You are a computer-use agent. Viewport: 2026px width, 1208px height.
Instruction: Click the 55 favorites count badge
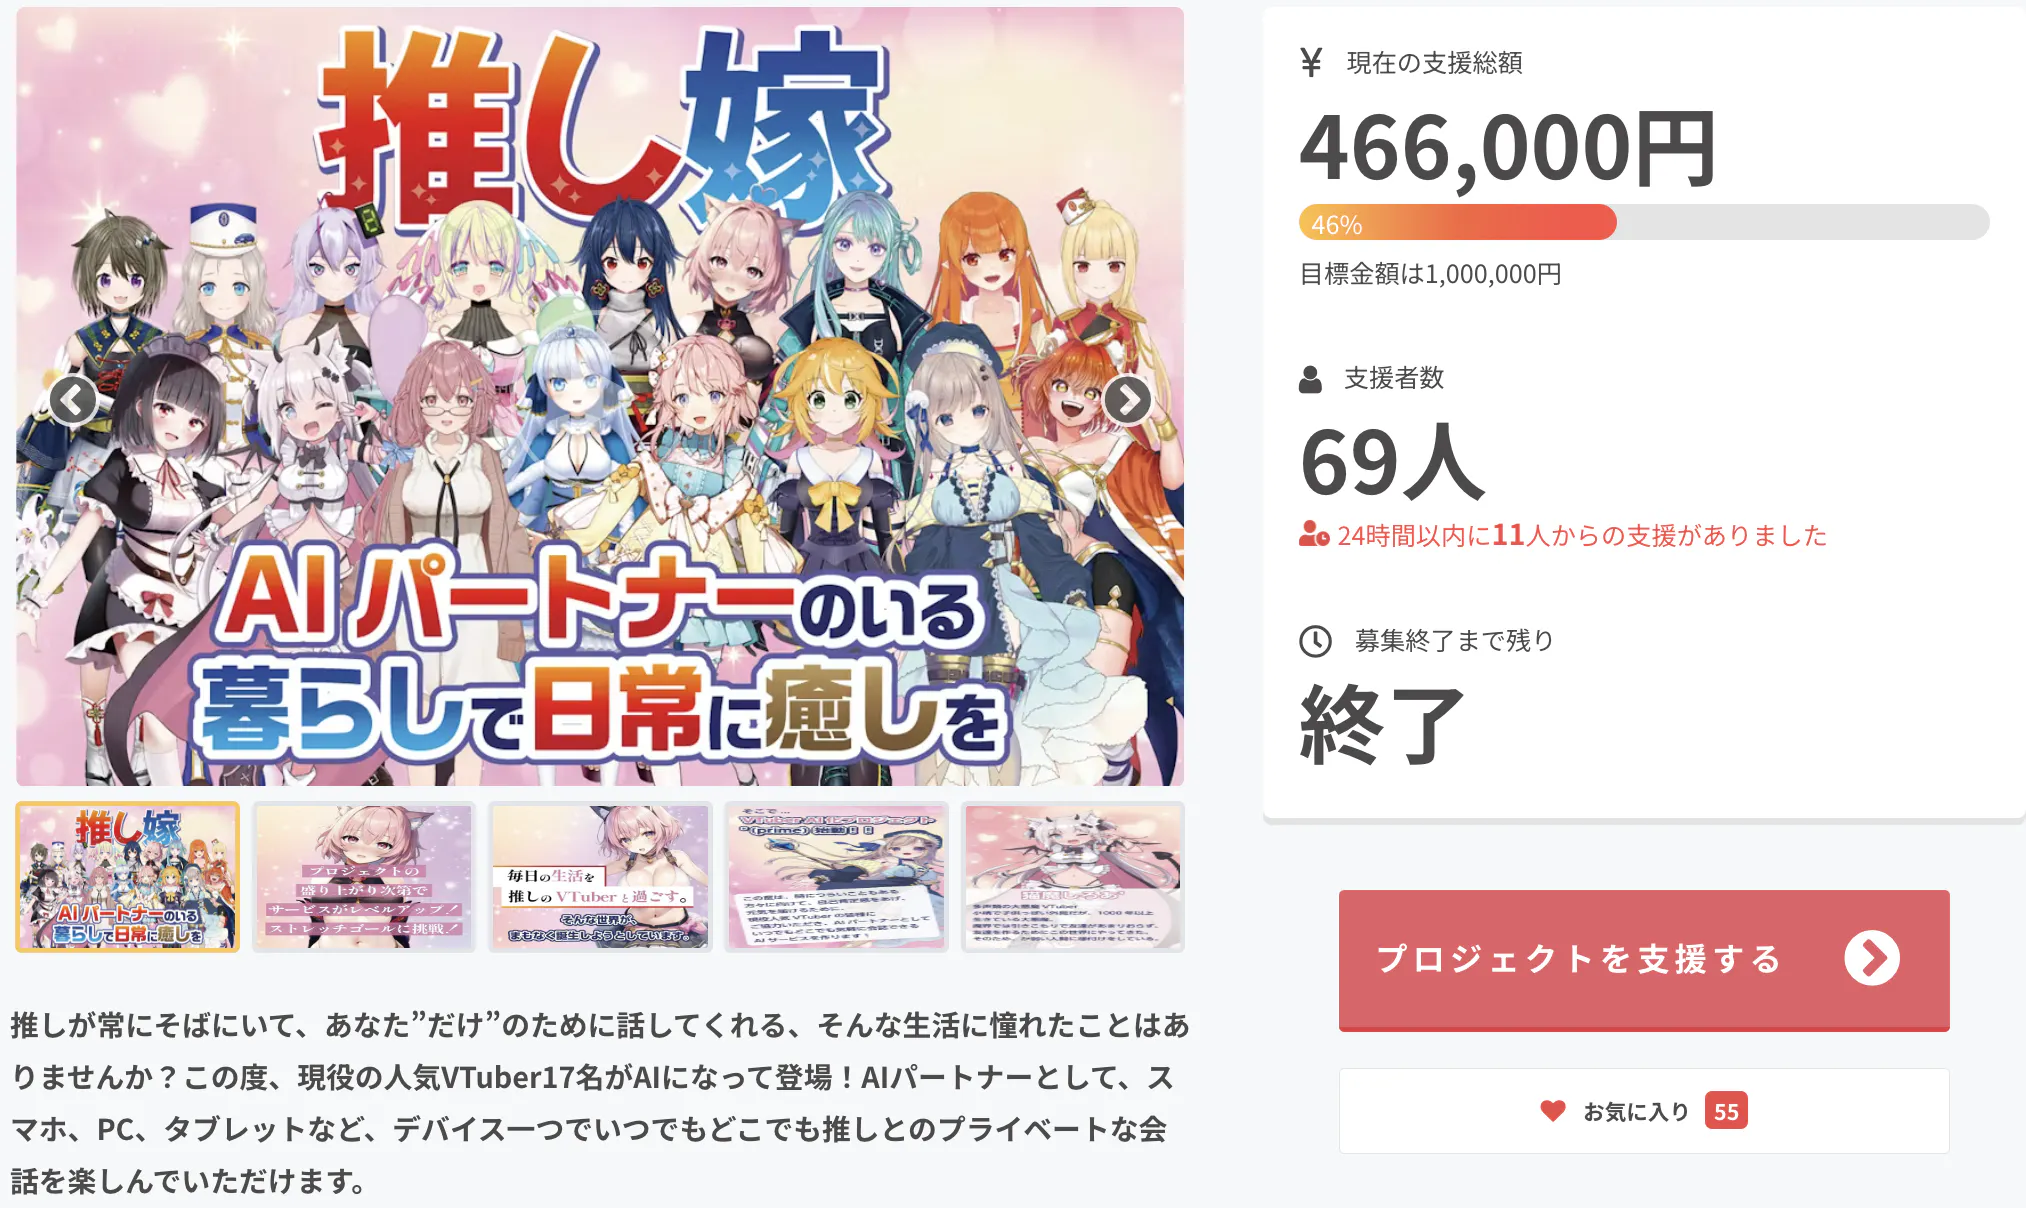point(1726,1111)
